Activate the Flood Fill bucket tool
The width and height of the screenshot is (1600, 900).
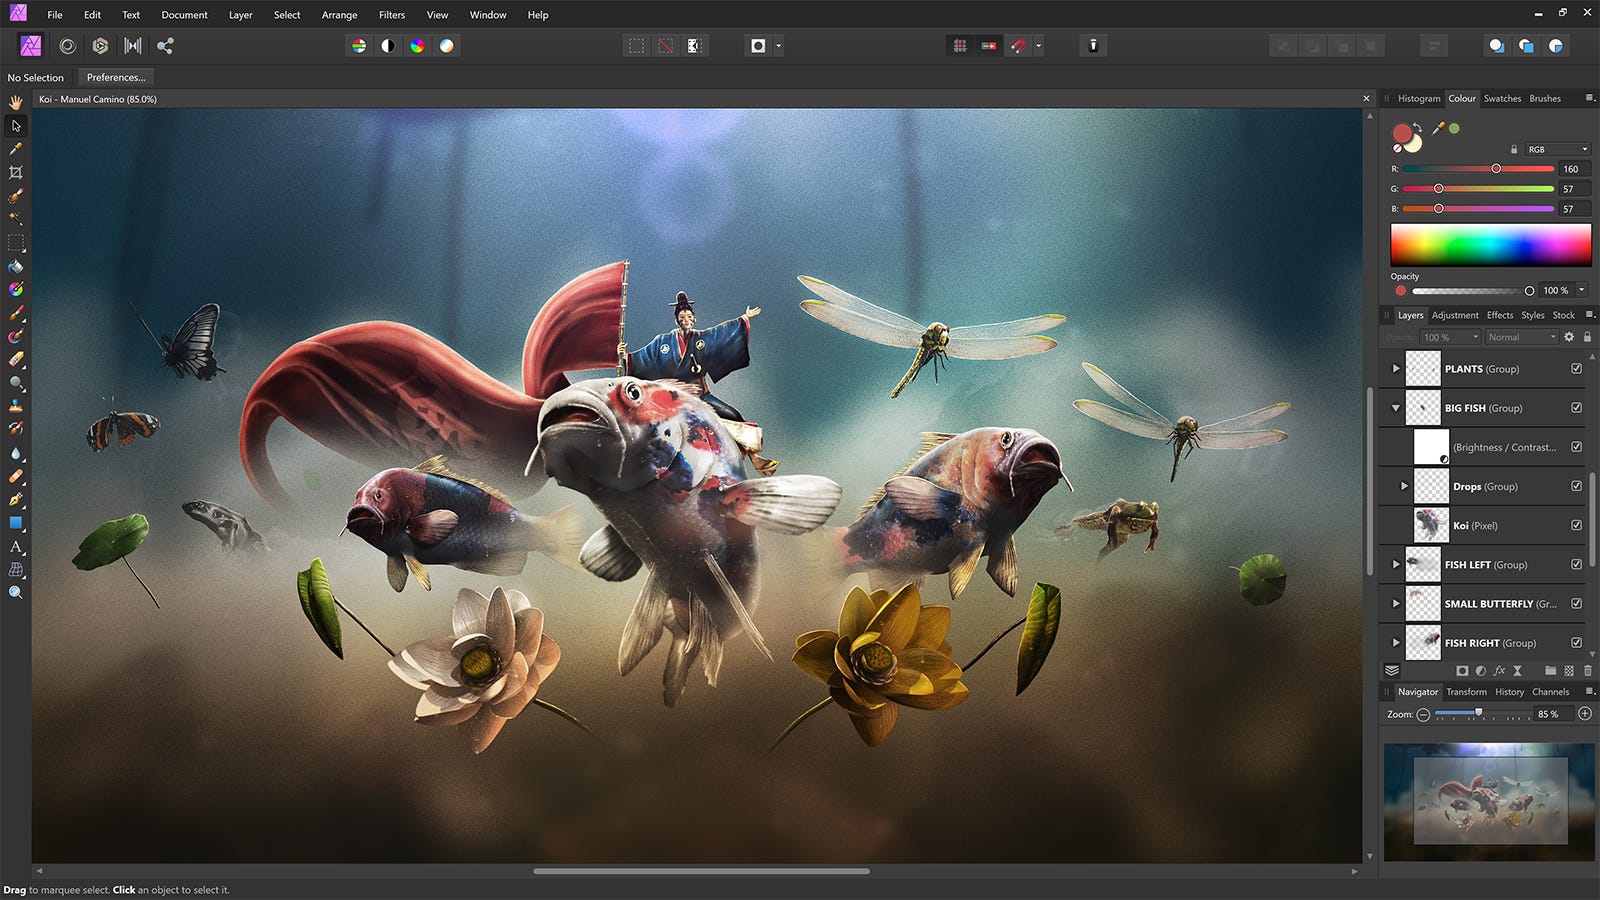coord(16,267)
